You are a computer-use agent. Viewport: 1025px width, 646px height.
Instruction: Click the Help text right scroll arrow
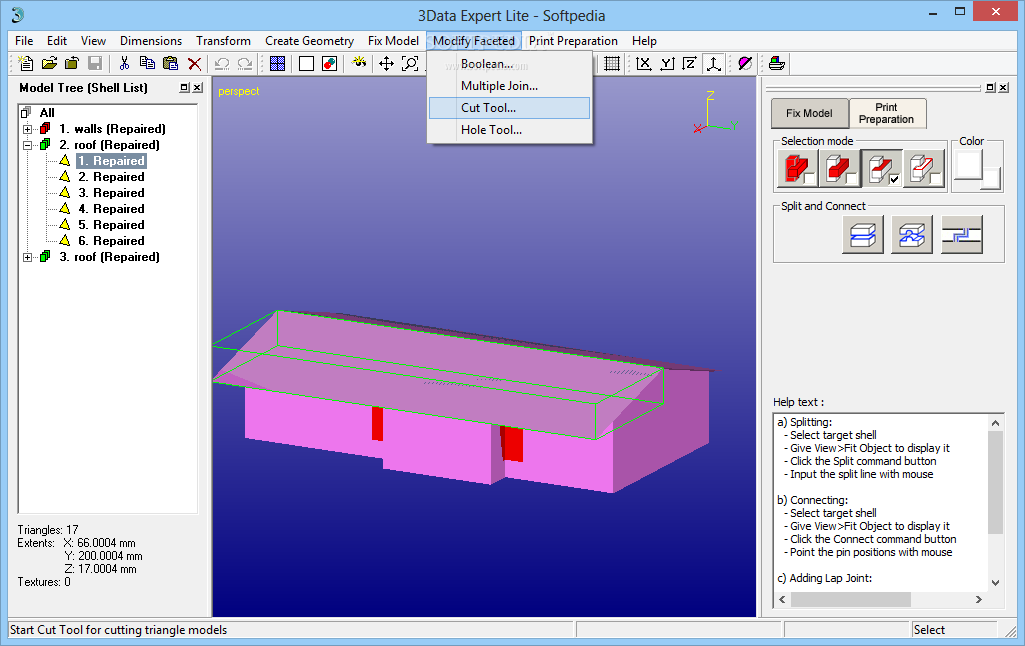tap(979, 599)
